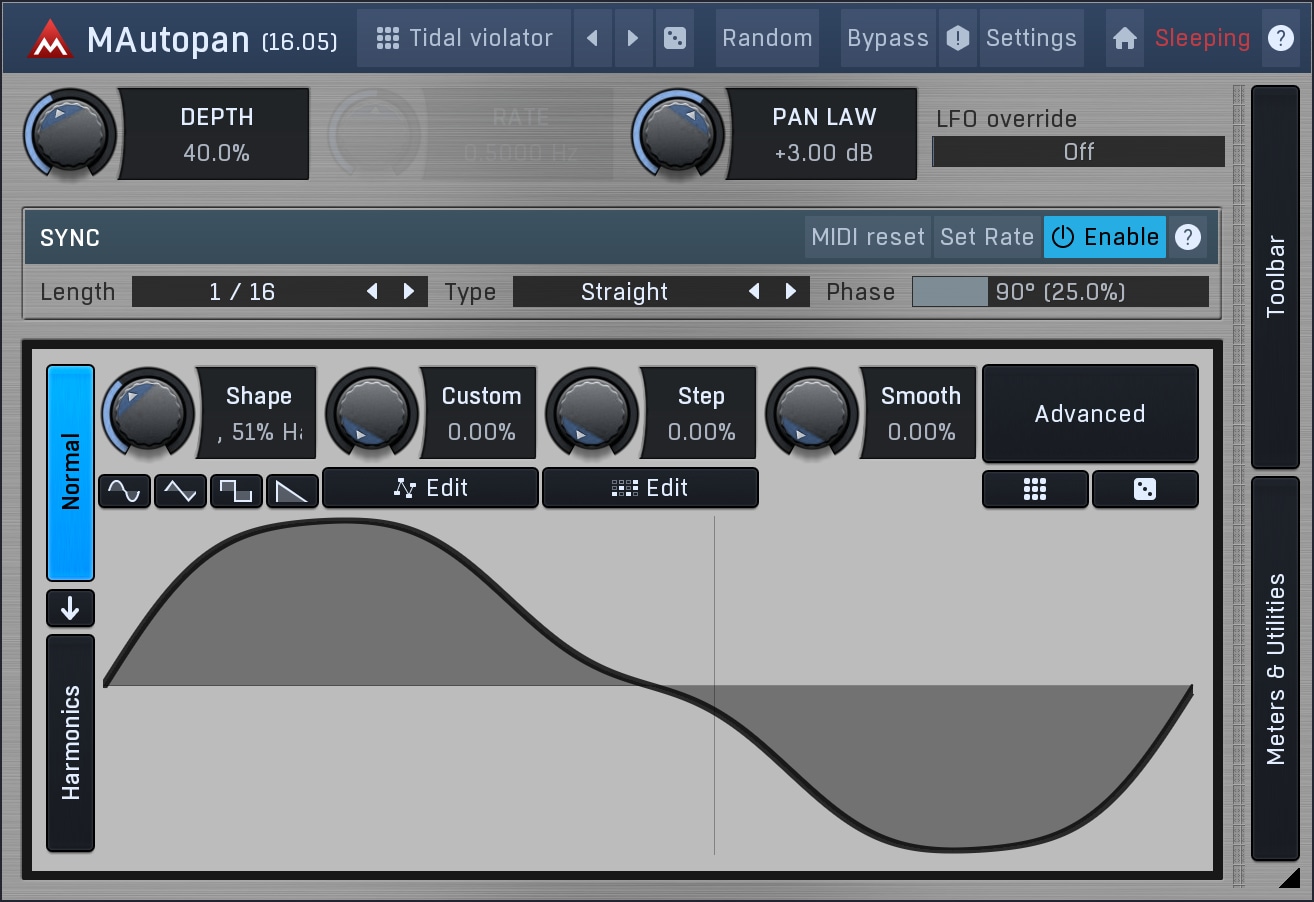Open the presets grid icon next to Tidal violator
The width and height of the screenshot is (1314, 902).
(x=388, y=38)
